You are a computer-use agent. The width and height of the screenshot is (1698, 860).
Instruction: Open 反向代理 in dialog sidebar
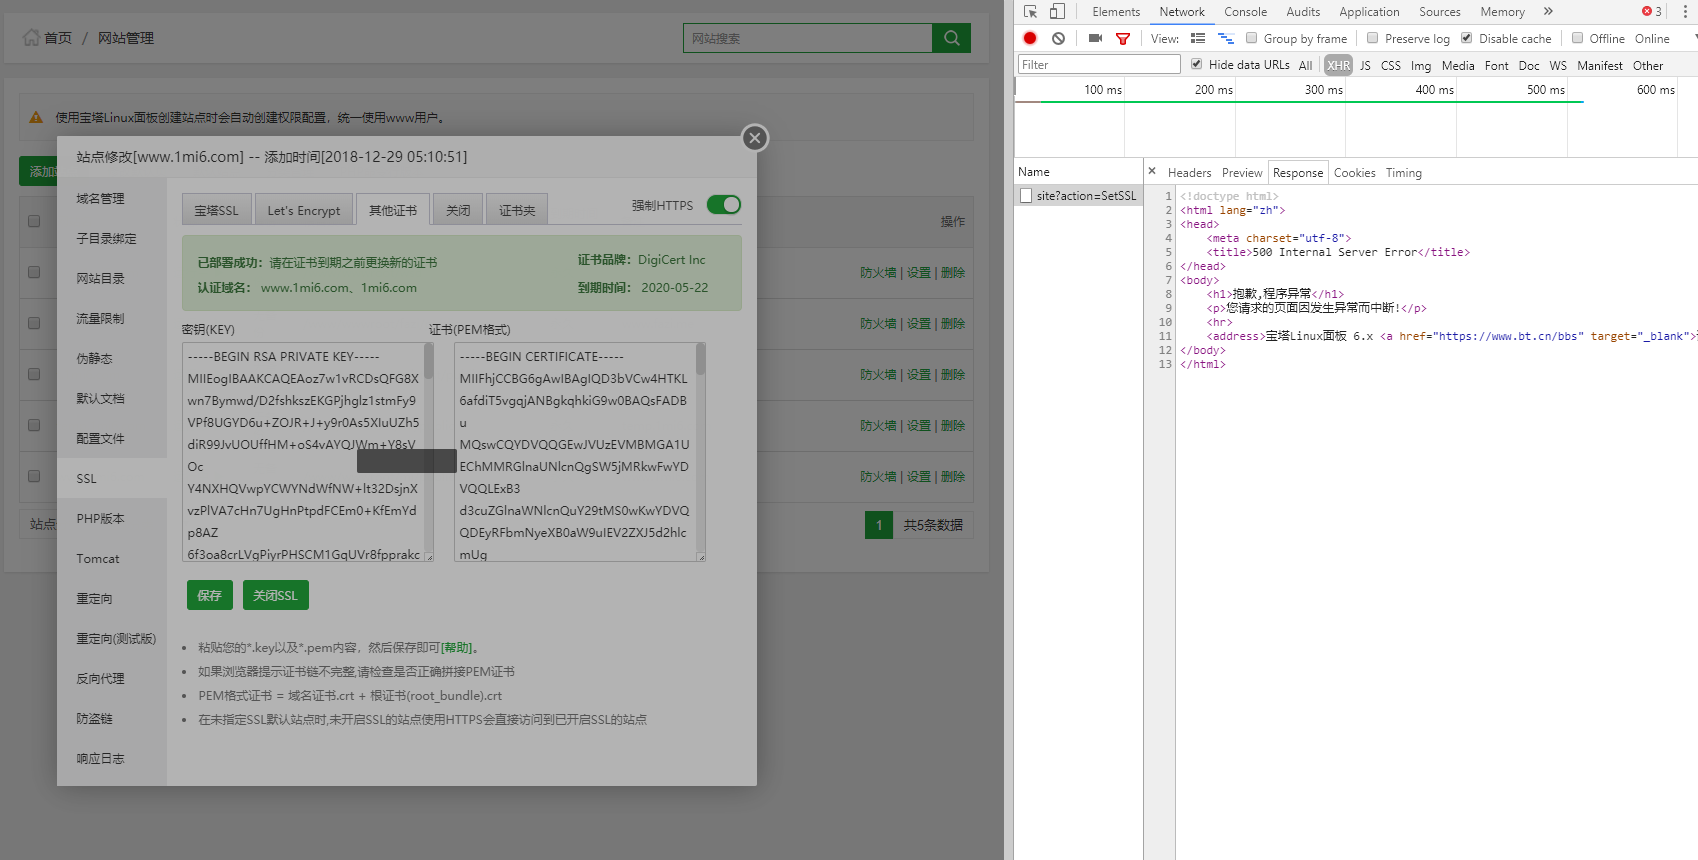(x=111, y=678)
